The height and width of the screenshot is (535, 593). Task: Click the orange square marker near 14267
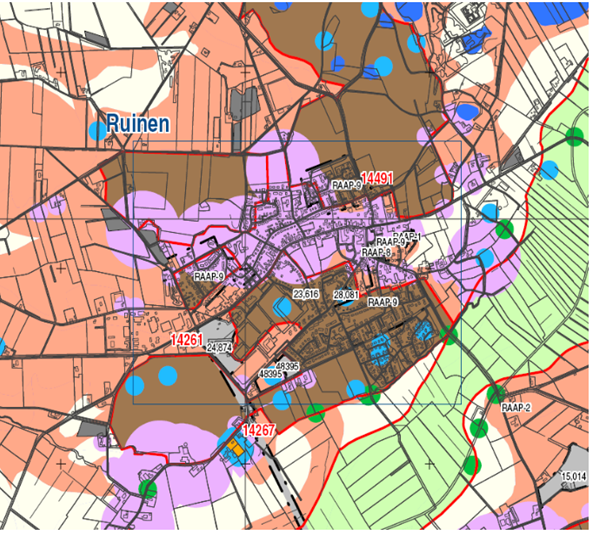coord(235,447)
